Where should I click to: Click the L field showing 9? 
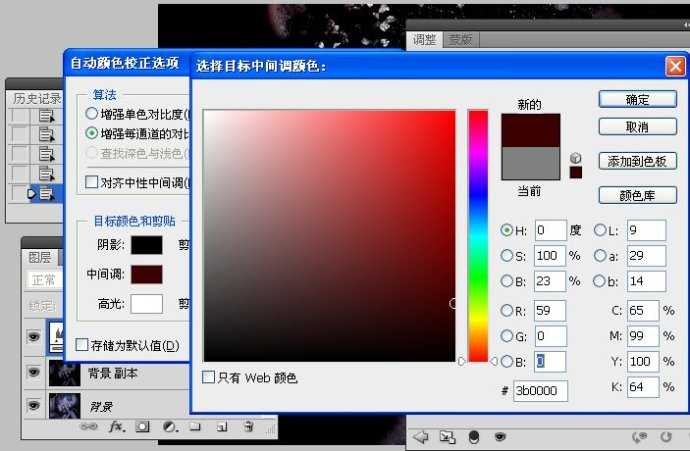pyautogui.click(x=646, y=230)
